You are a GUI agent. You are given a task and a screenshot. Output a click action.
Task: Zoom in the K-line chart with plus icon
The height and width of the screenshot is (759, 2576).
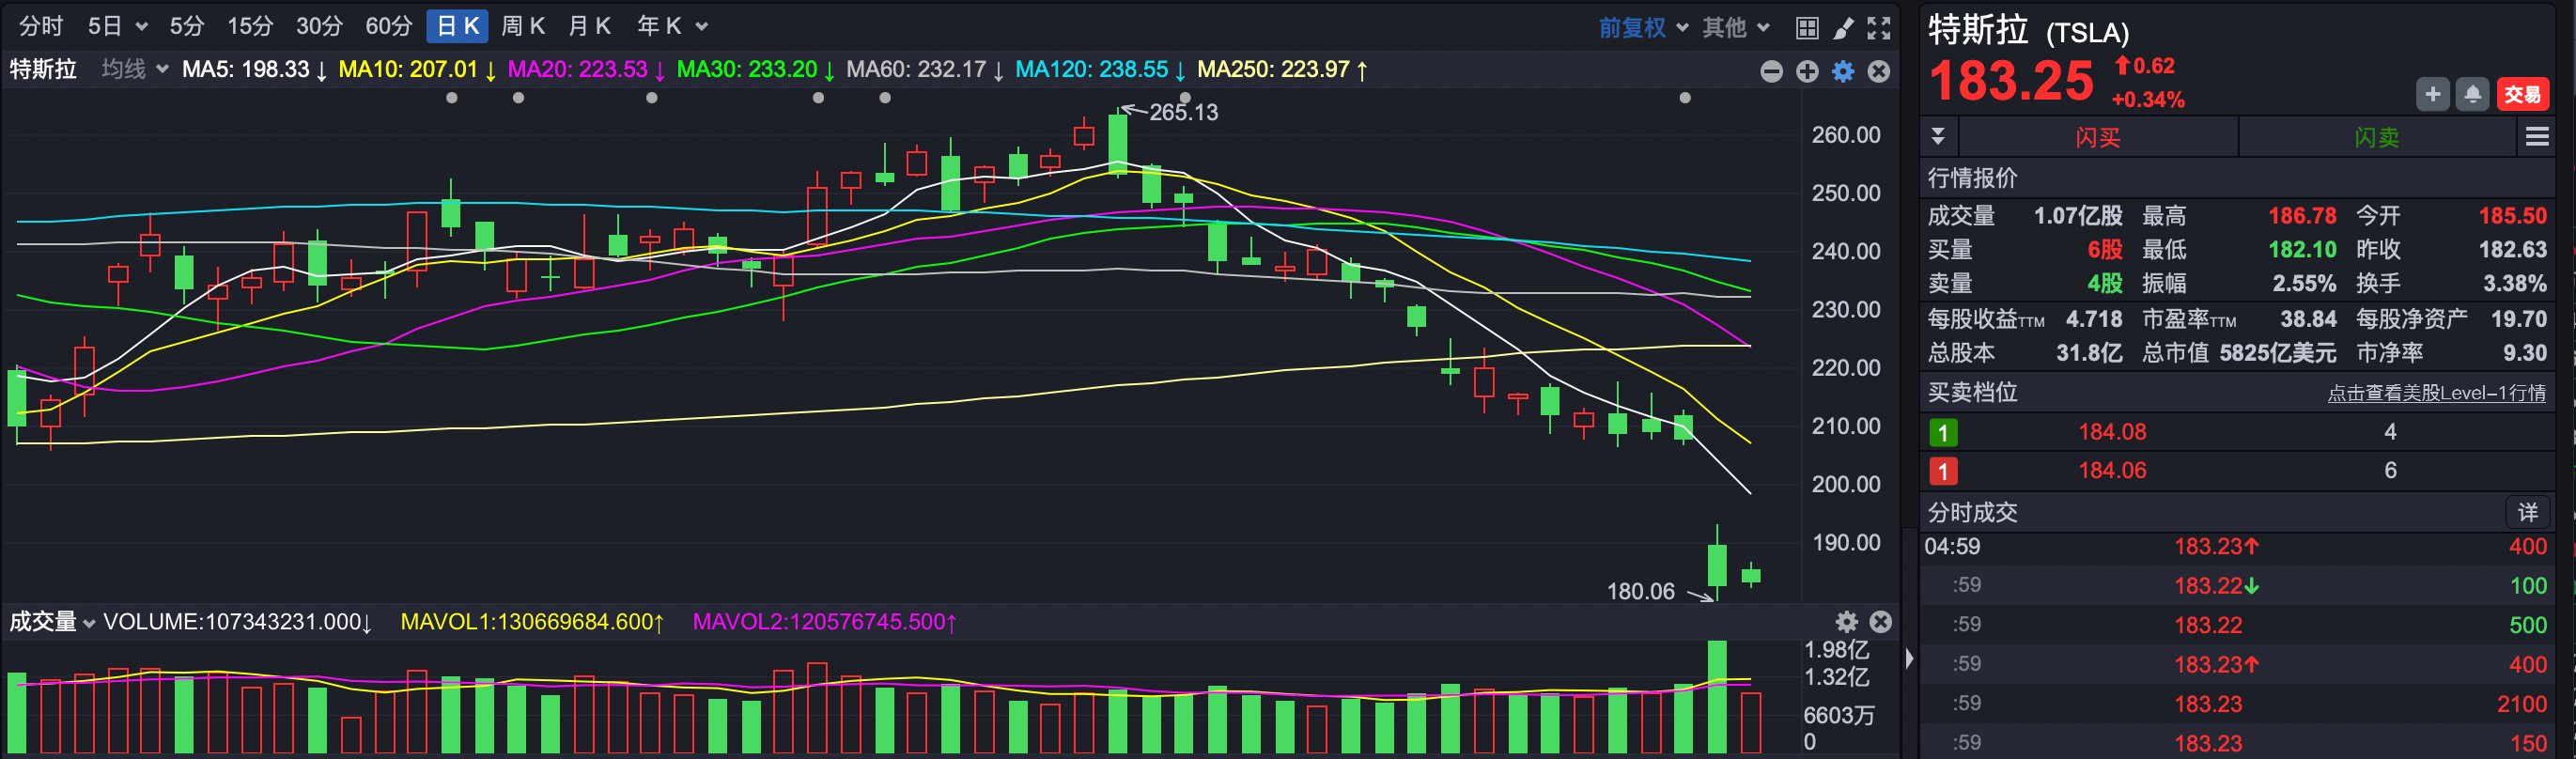(1807, 71)
